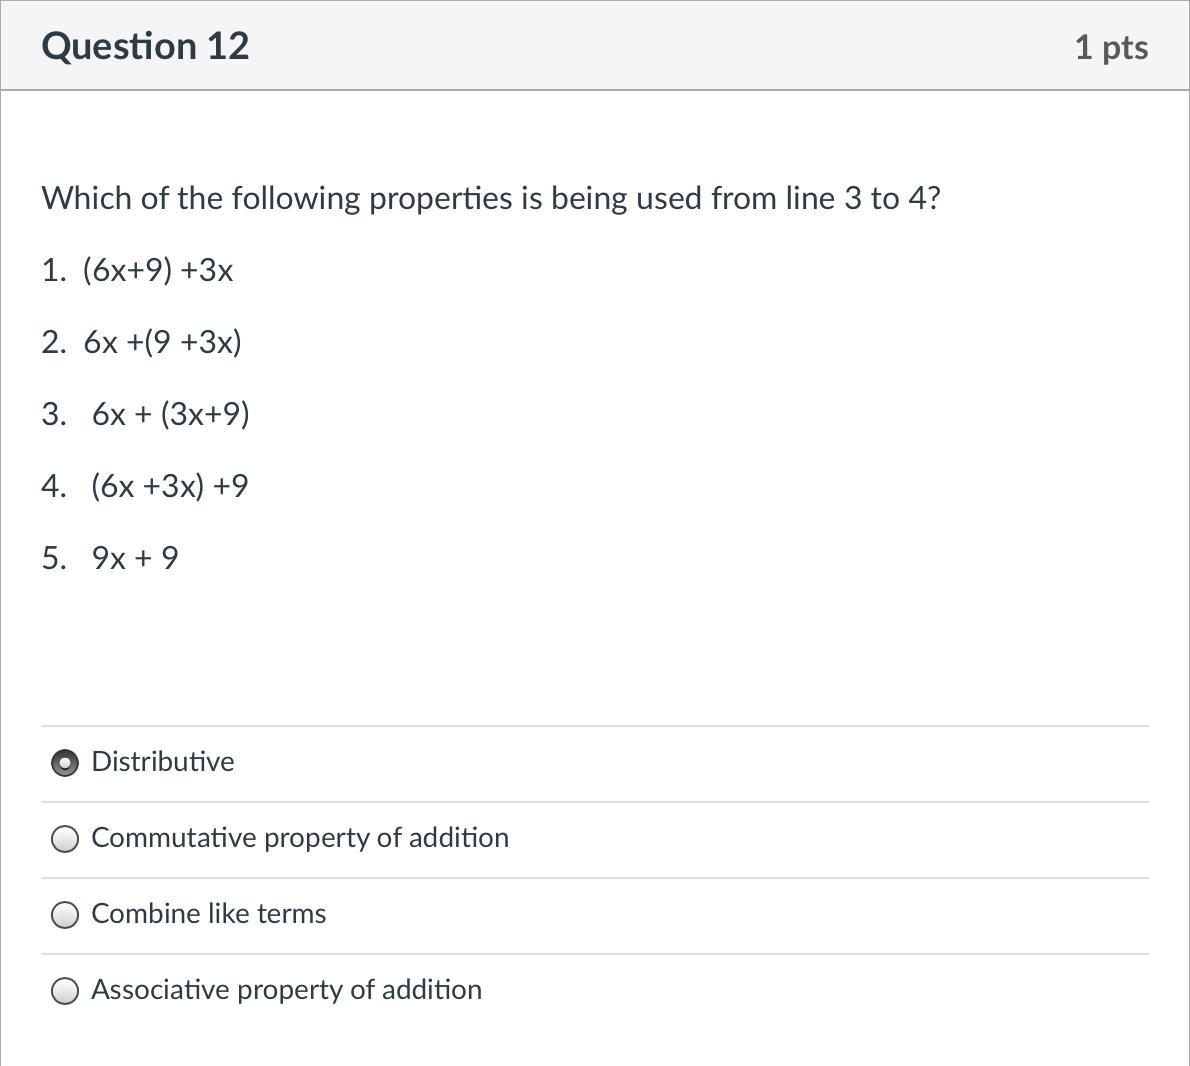Click the 'Associative property of addition' label text
This screenshot has width=1190, height=1066.
pyautogui.click(x=287, y=990)
